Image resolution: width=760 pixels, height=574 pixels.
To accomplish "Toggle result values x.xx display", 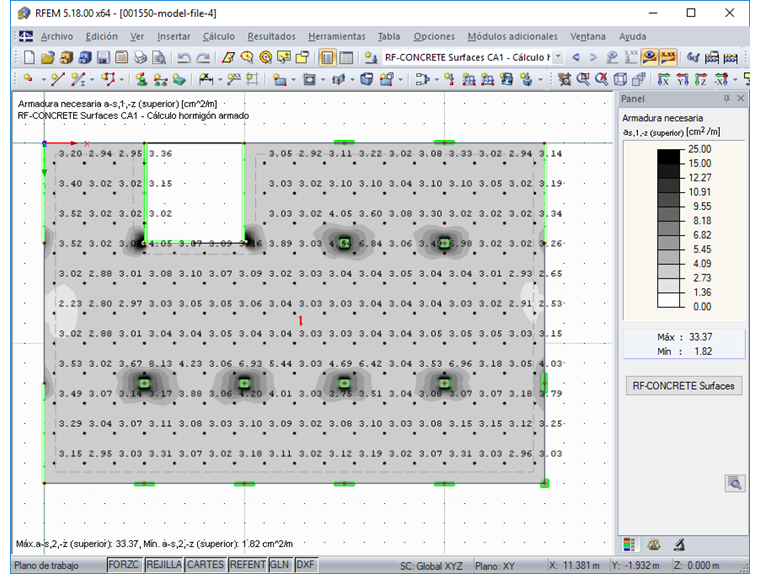I will coord(668,58).
